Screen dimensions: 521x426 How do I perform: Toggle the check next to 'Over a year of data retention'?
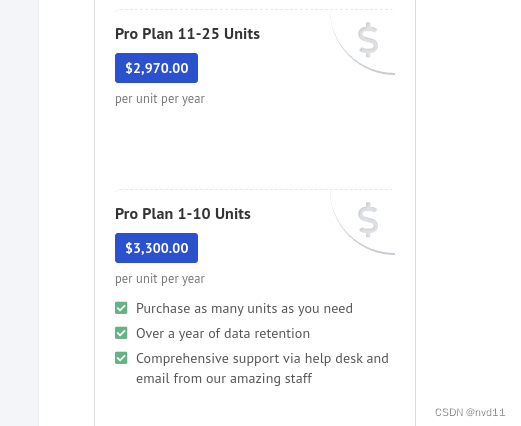click(x=121, y=333)
